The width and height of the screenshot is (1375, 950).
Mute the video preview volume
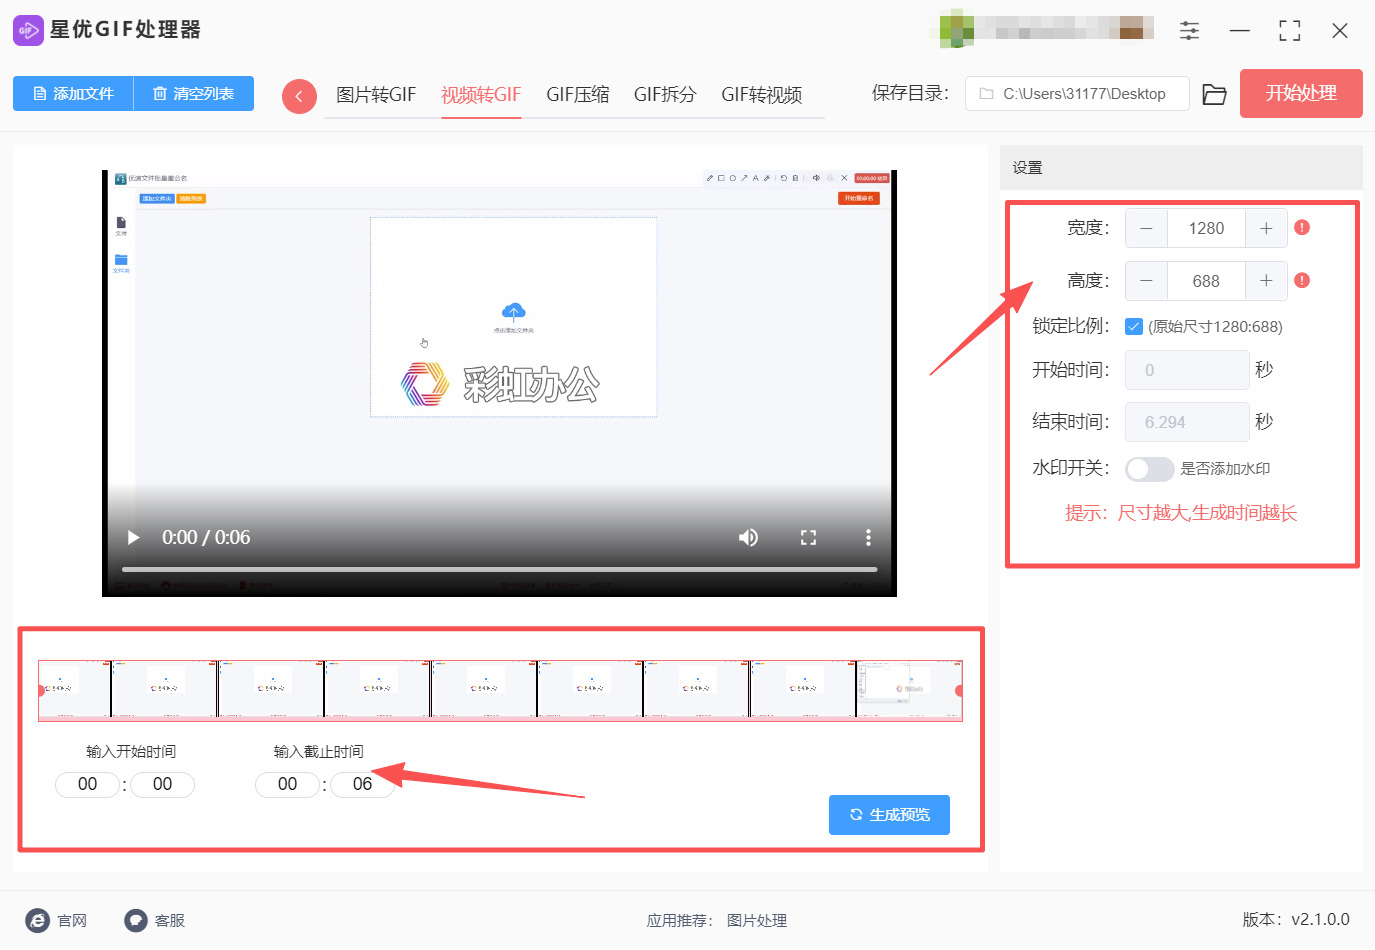748,538
